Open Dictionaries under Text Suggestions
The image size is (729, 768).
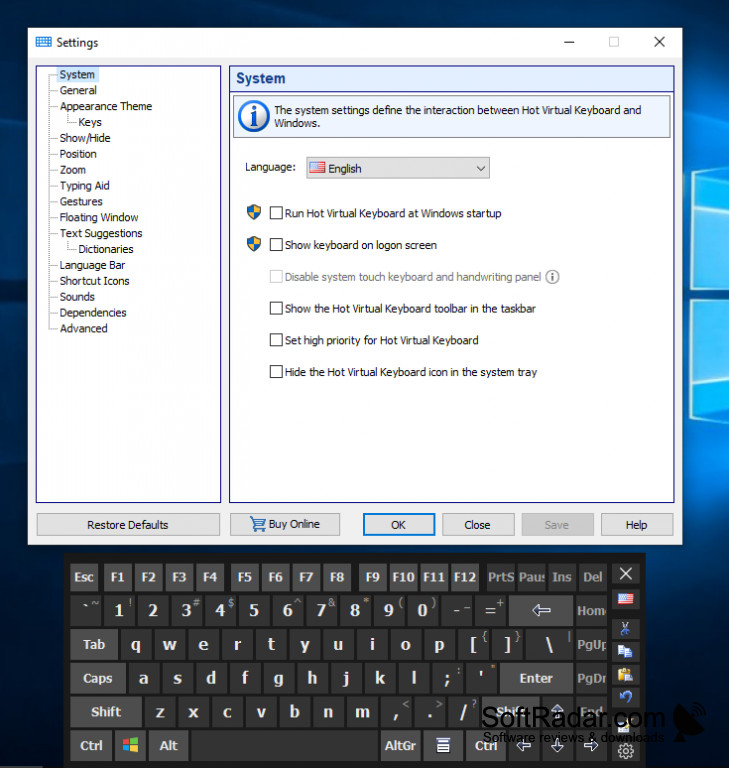106,249
